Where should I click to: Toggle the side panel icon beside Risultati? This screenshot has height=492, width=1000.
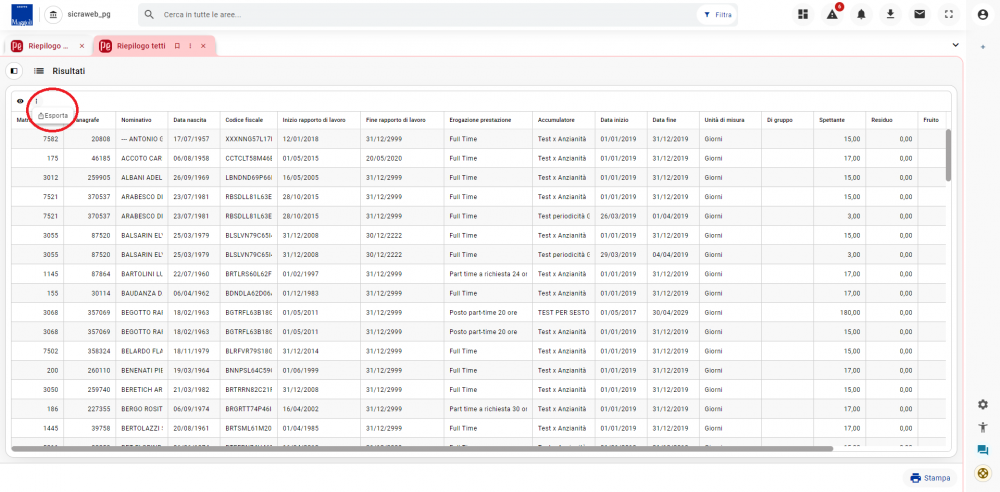(14, 71)
